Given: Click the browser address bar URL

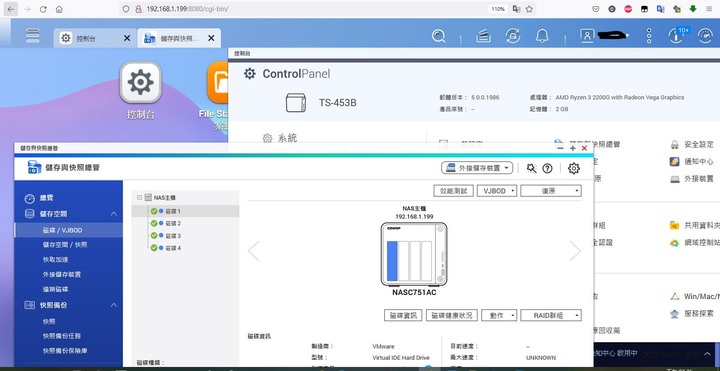Looking at the screenshot, I should point(188,9).
